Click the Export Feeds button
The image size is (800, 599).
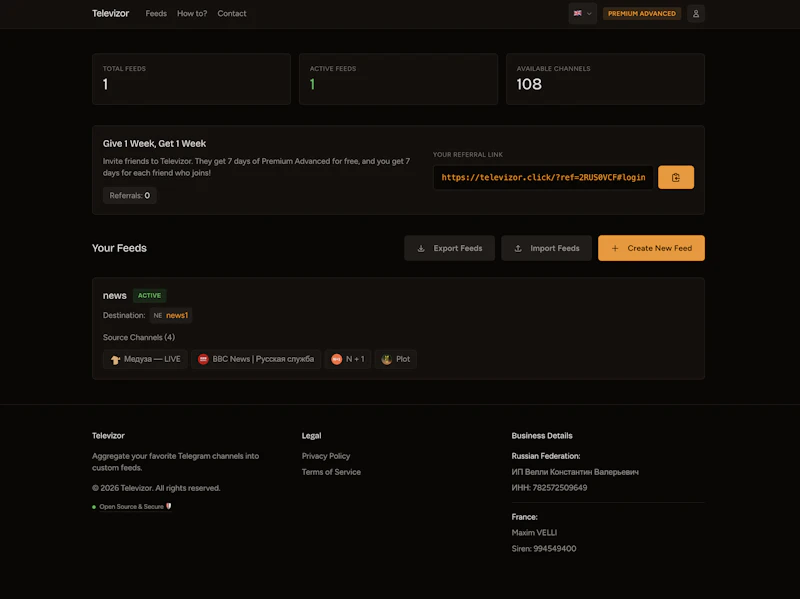pyautogui.click(x=449, y=248)
